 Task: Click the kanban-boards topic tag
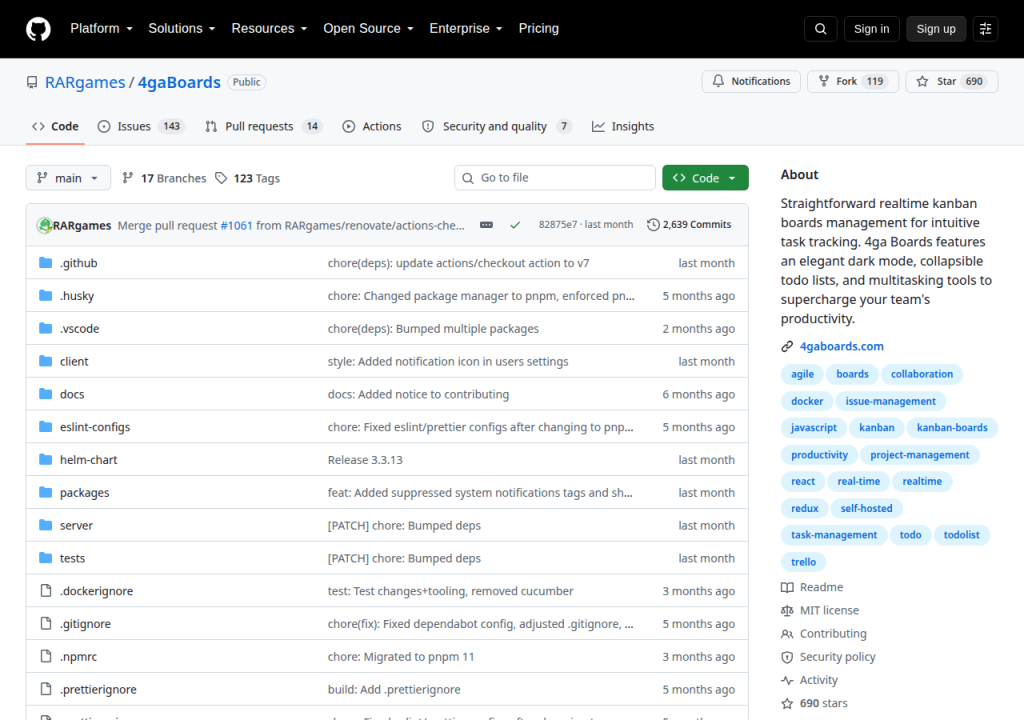[952, 428]
